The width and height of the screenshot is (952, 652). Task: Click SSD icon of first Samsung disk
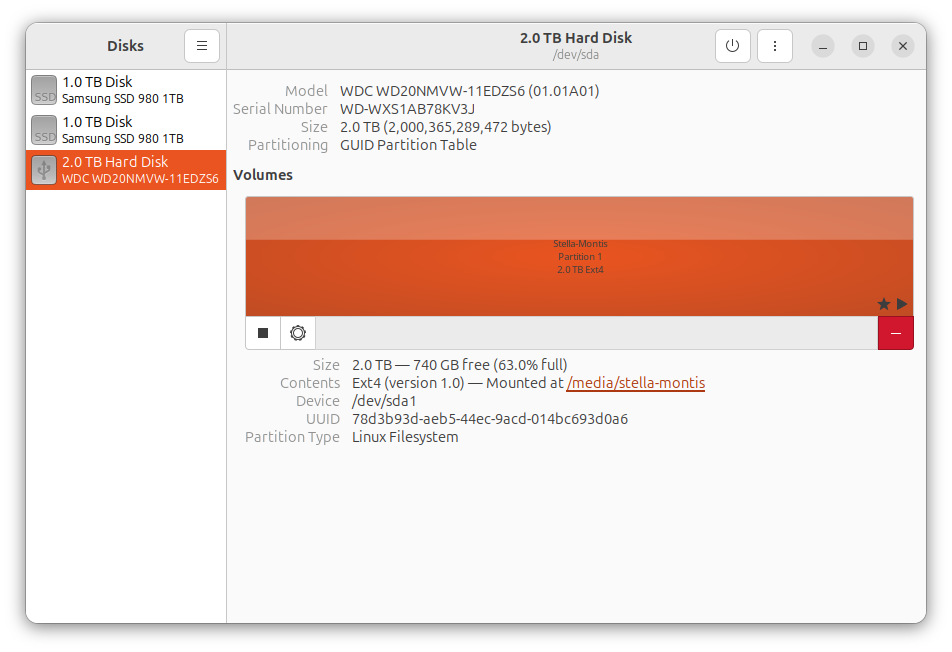(x=44, y=90)
